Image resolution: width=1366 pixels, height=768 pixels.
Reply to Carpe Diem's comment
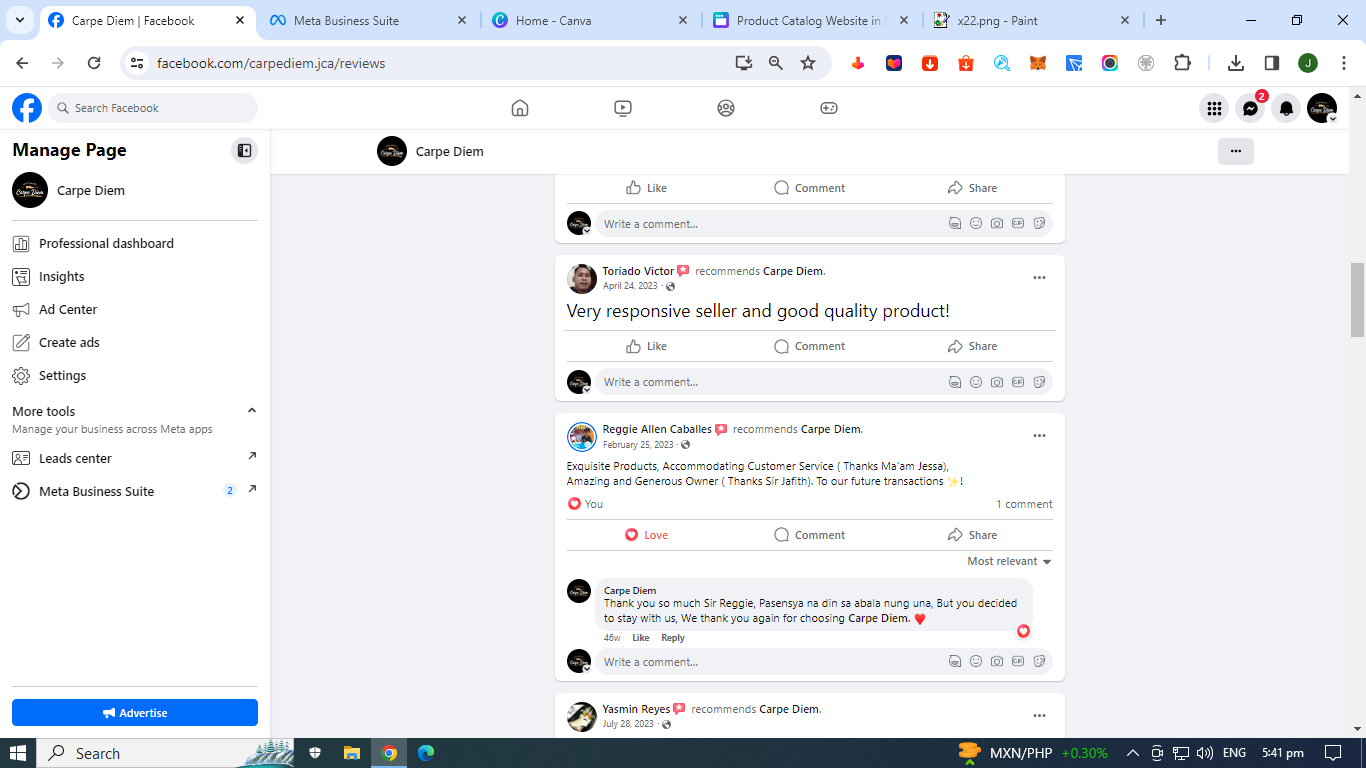pyautogui.click(x=673, y=638)
